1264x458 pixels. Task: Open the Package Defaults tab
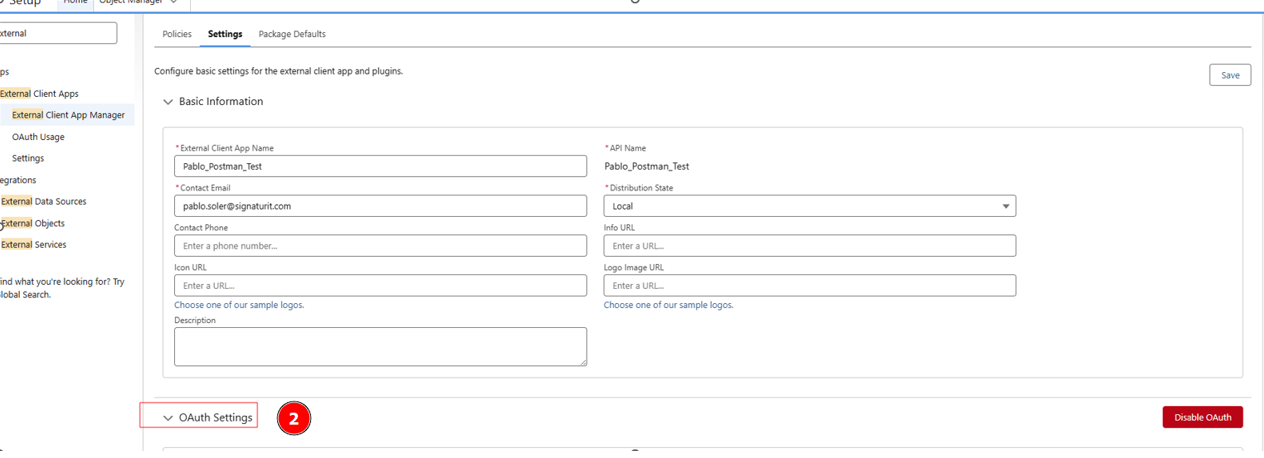292,34
